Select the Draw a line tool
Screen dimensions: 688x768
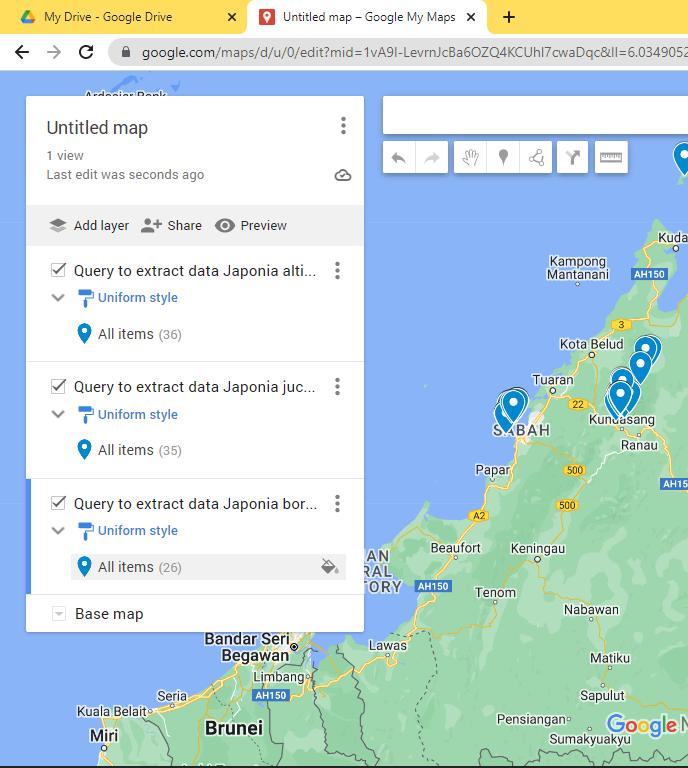click(536, 157)
